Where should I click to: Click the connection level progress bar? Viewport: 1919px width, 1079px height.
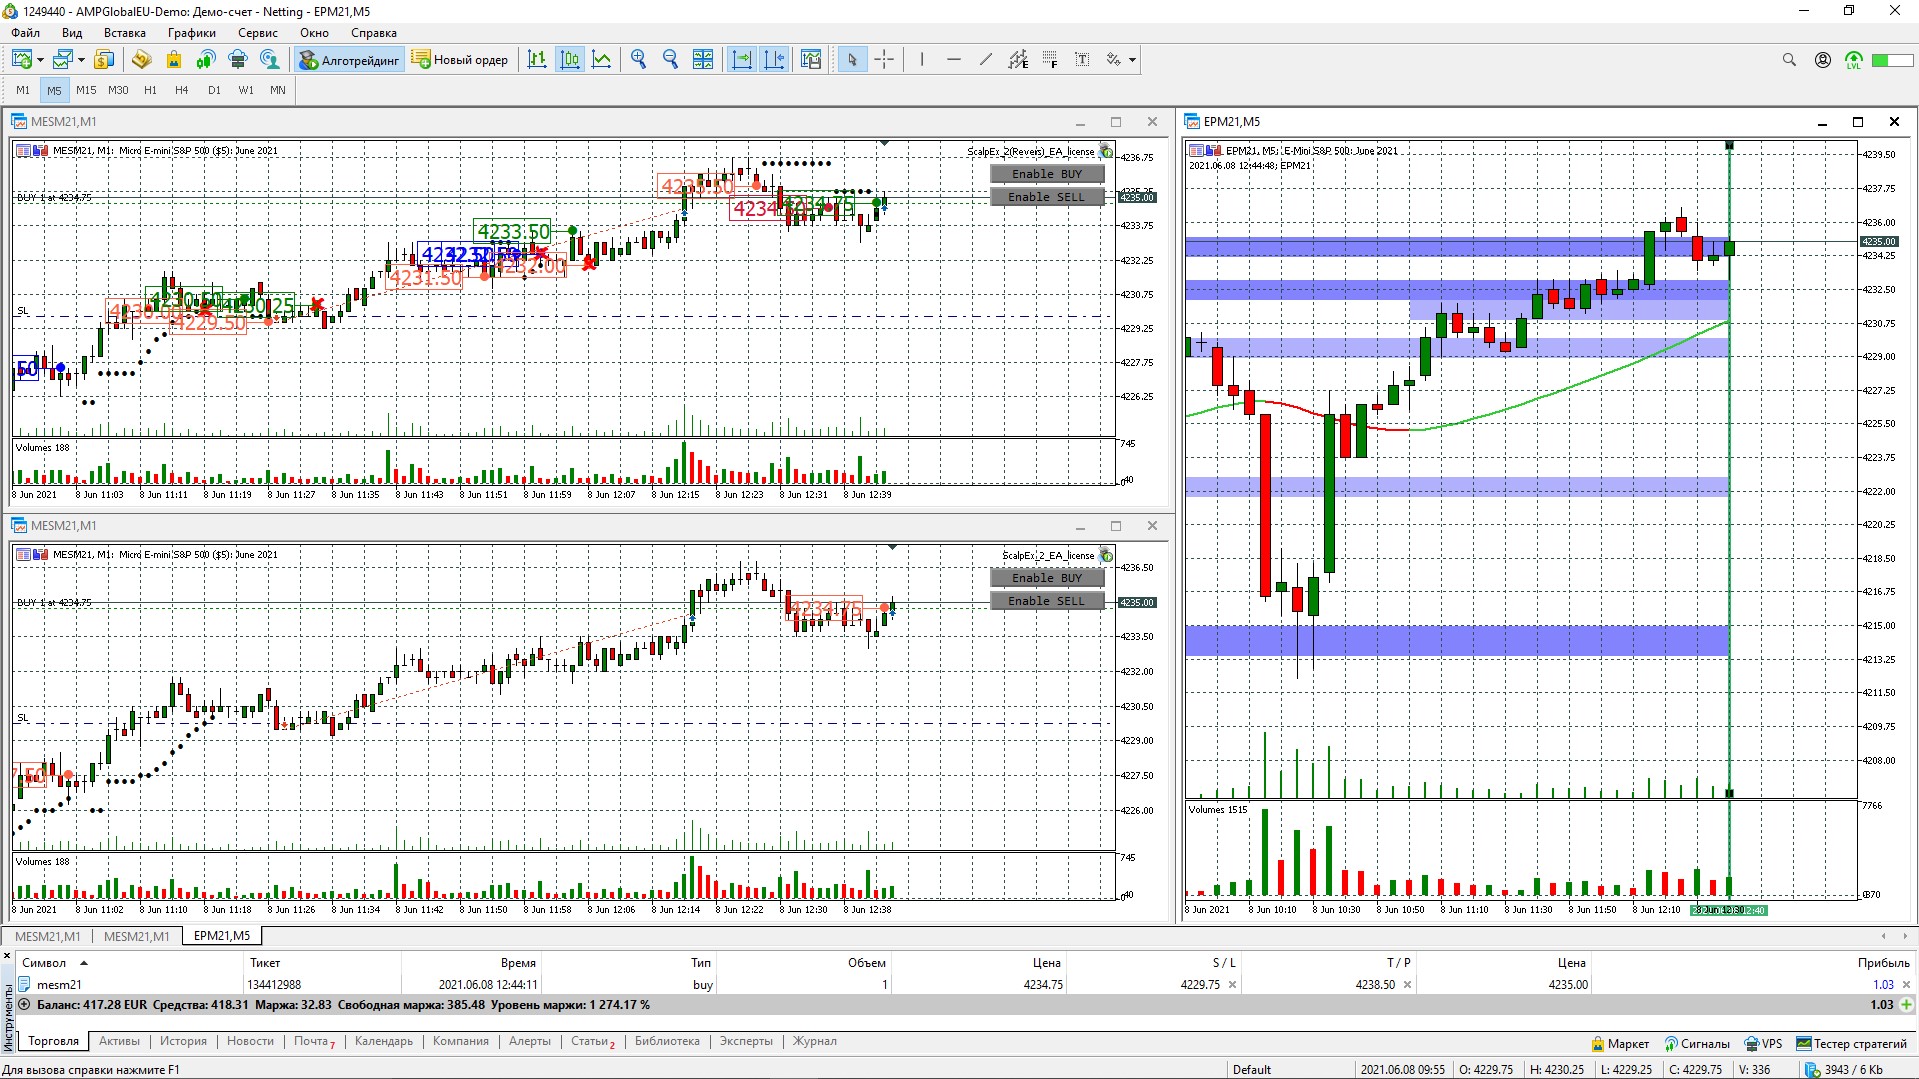[1892, 60]
